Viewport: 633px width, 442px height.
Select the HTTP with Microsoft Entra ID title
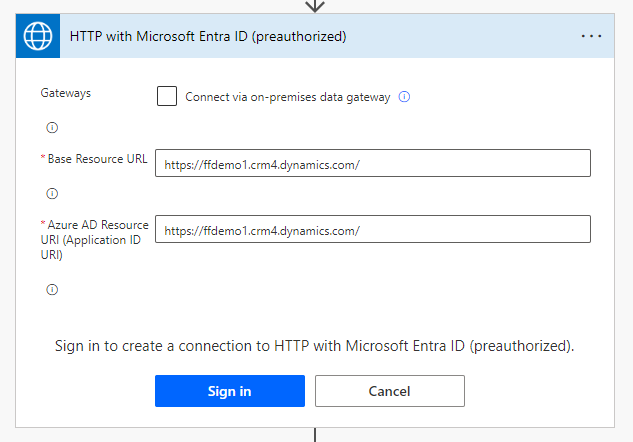pos(208,36)
